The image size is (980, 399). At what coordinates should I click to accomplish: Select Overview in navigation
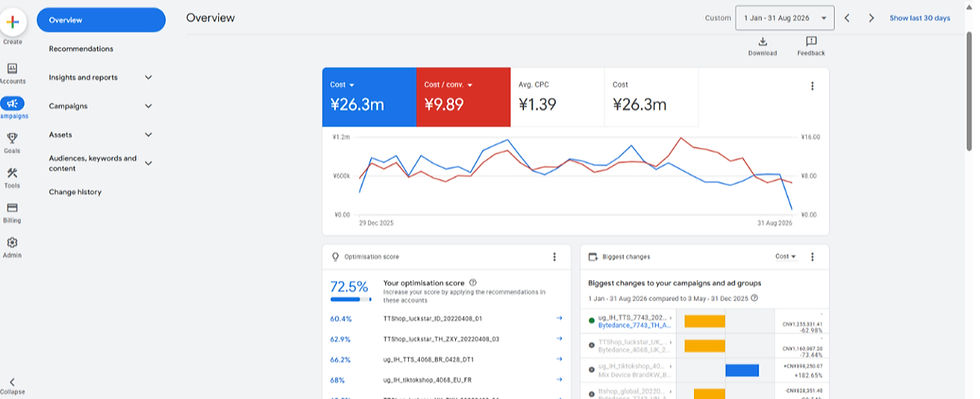[101, 20]
